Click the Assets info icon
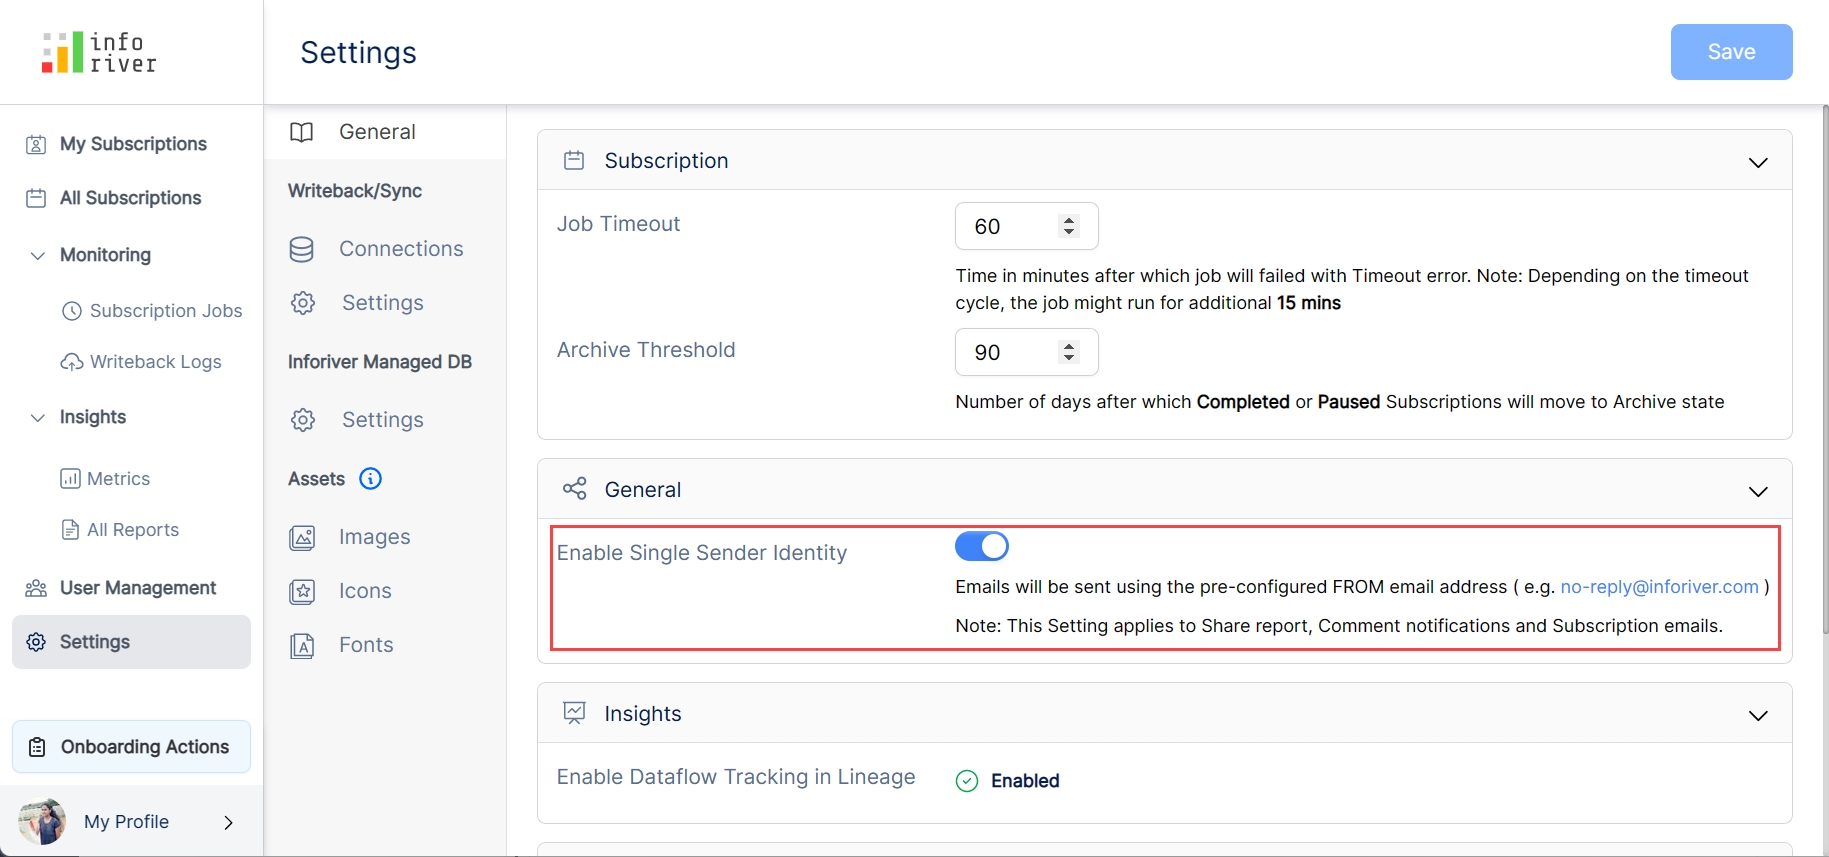The height and width of the screenshot is (857, 1829). pos(370,479)
